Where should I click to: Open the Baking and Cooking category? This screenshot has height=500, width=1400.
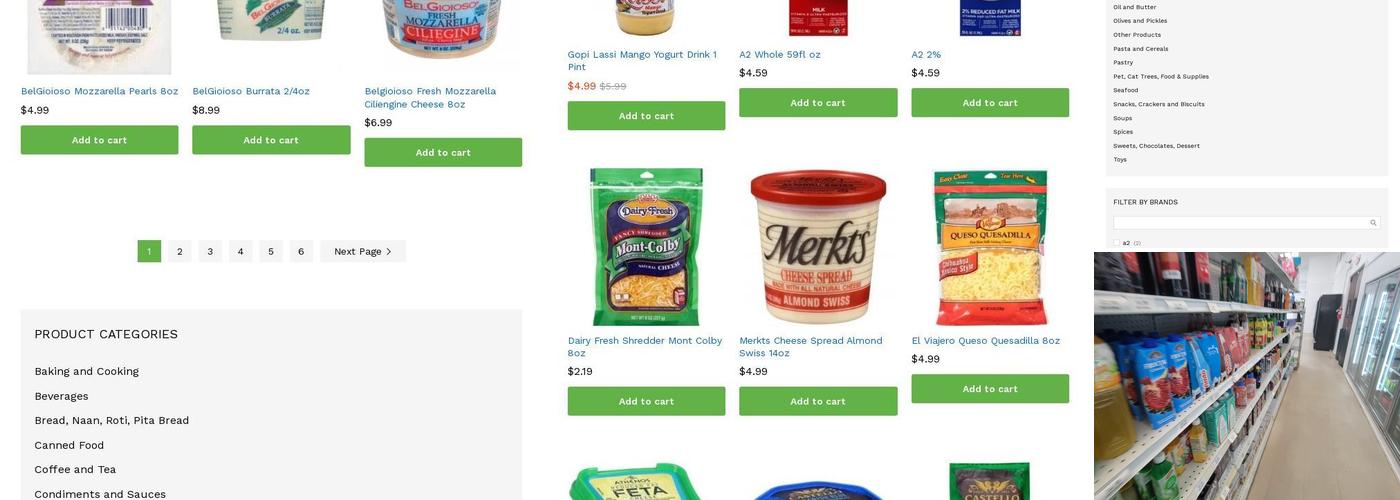pos(87,371)
